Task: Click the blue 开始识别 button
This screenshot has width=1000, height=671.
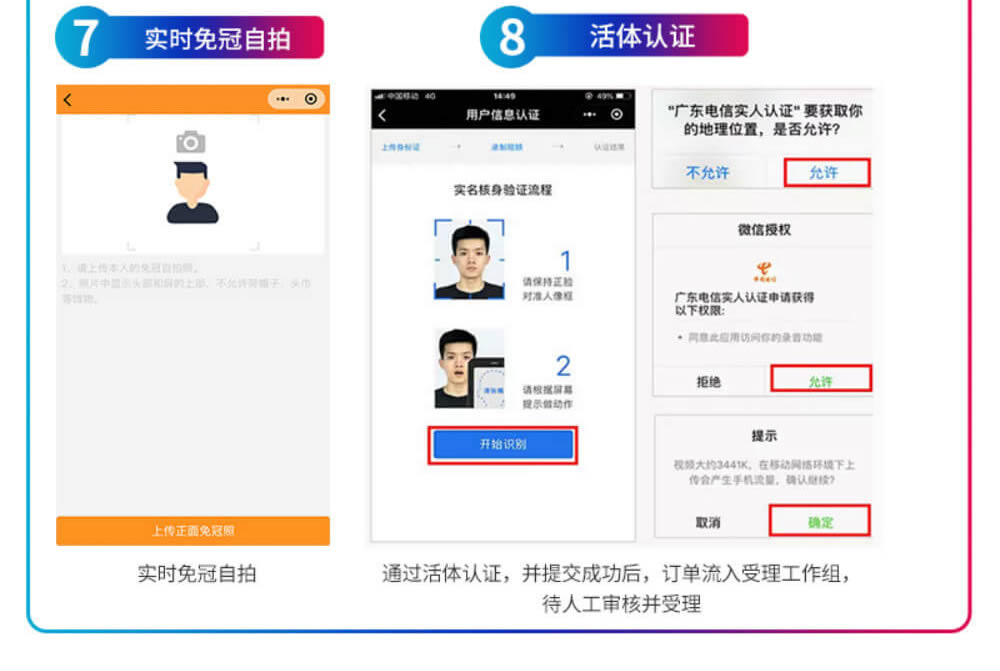Action: [x=503, y=445]
